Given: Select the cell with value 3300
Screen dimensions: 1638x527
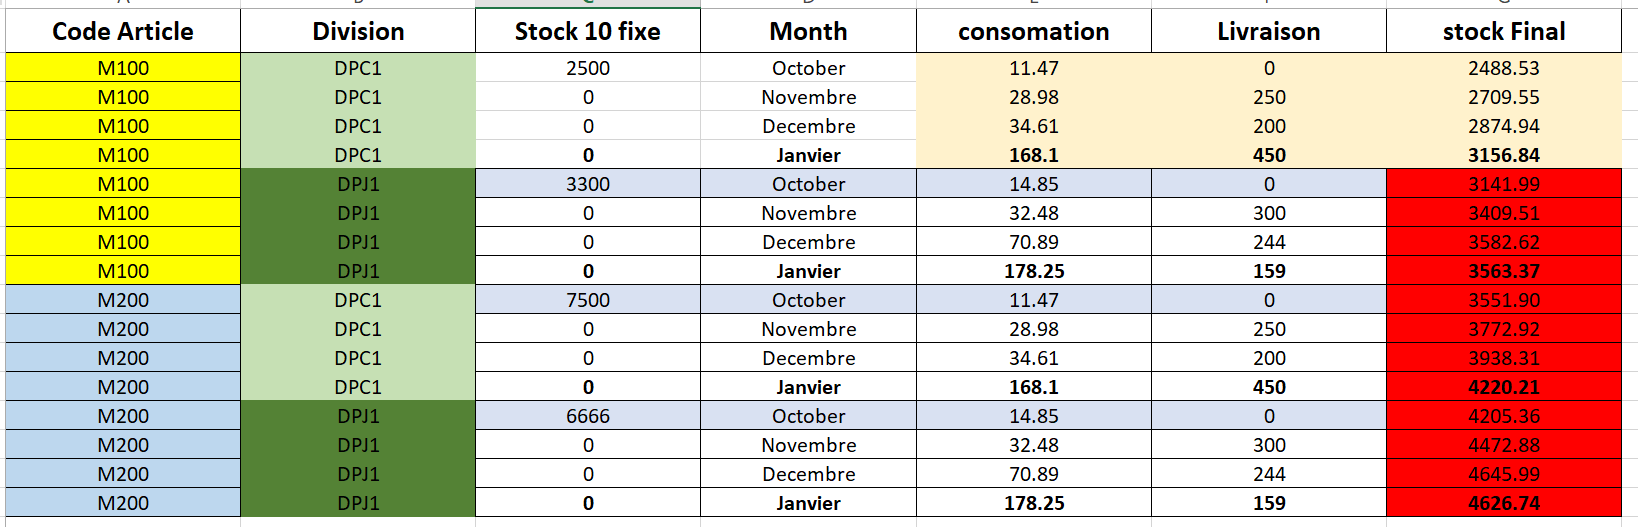Looking at the screenshot, I should pos(587,184).
